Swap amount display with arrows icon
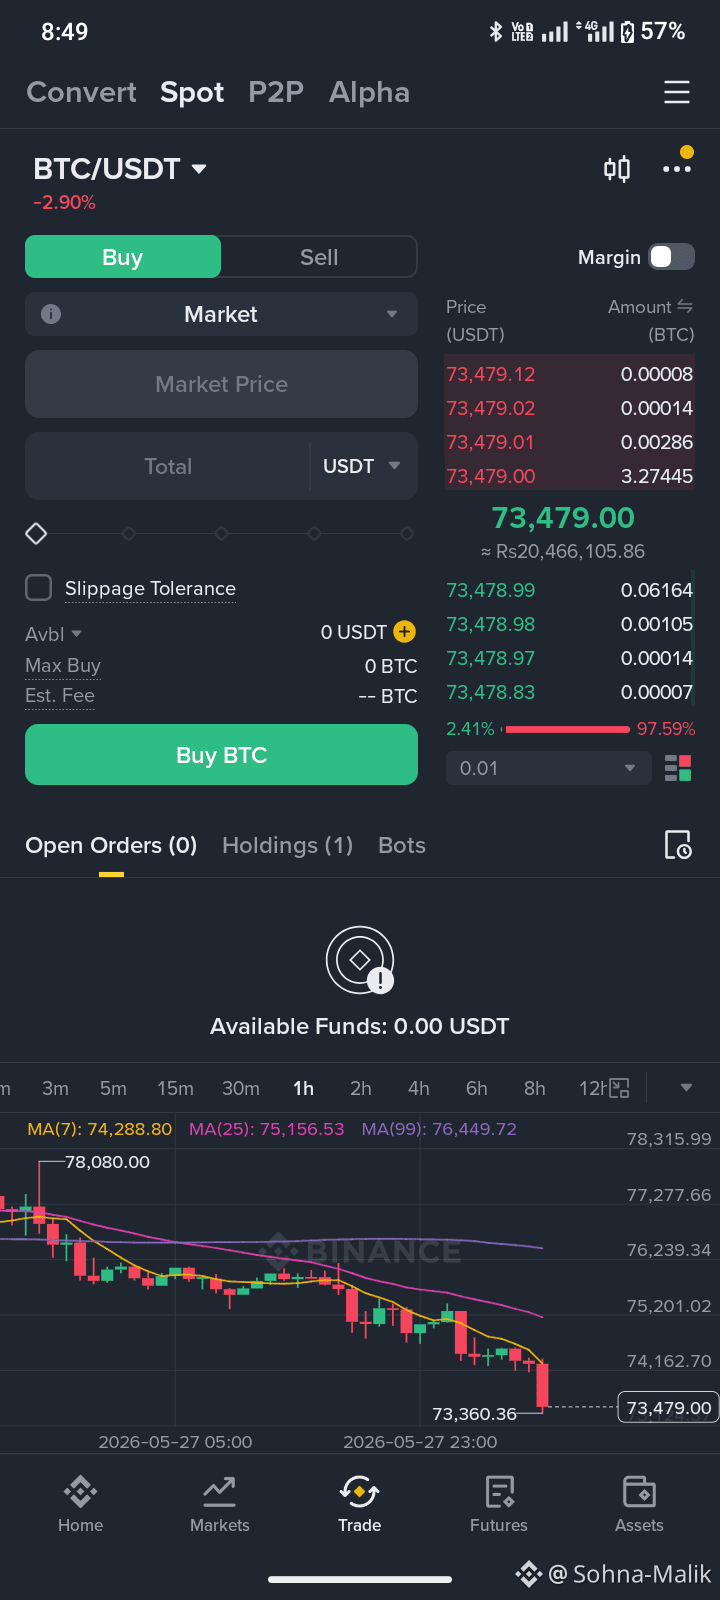720x1600 pixels. pyautogui.click(x=685, y=306)
